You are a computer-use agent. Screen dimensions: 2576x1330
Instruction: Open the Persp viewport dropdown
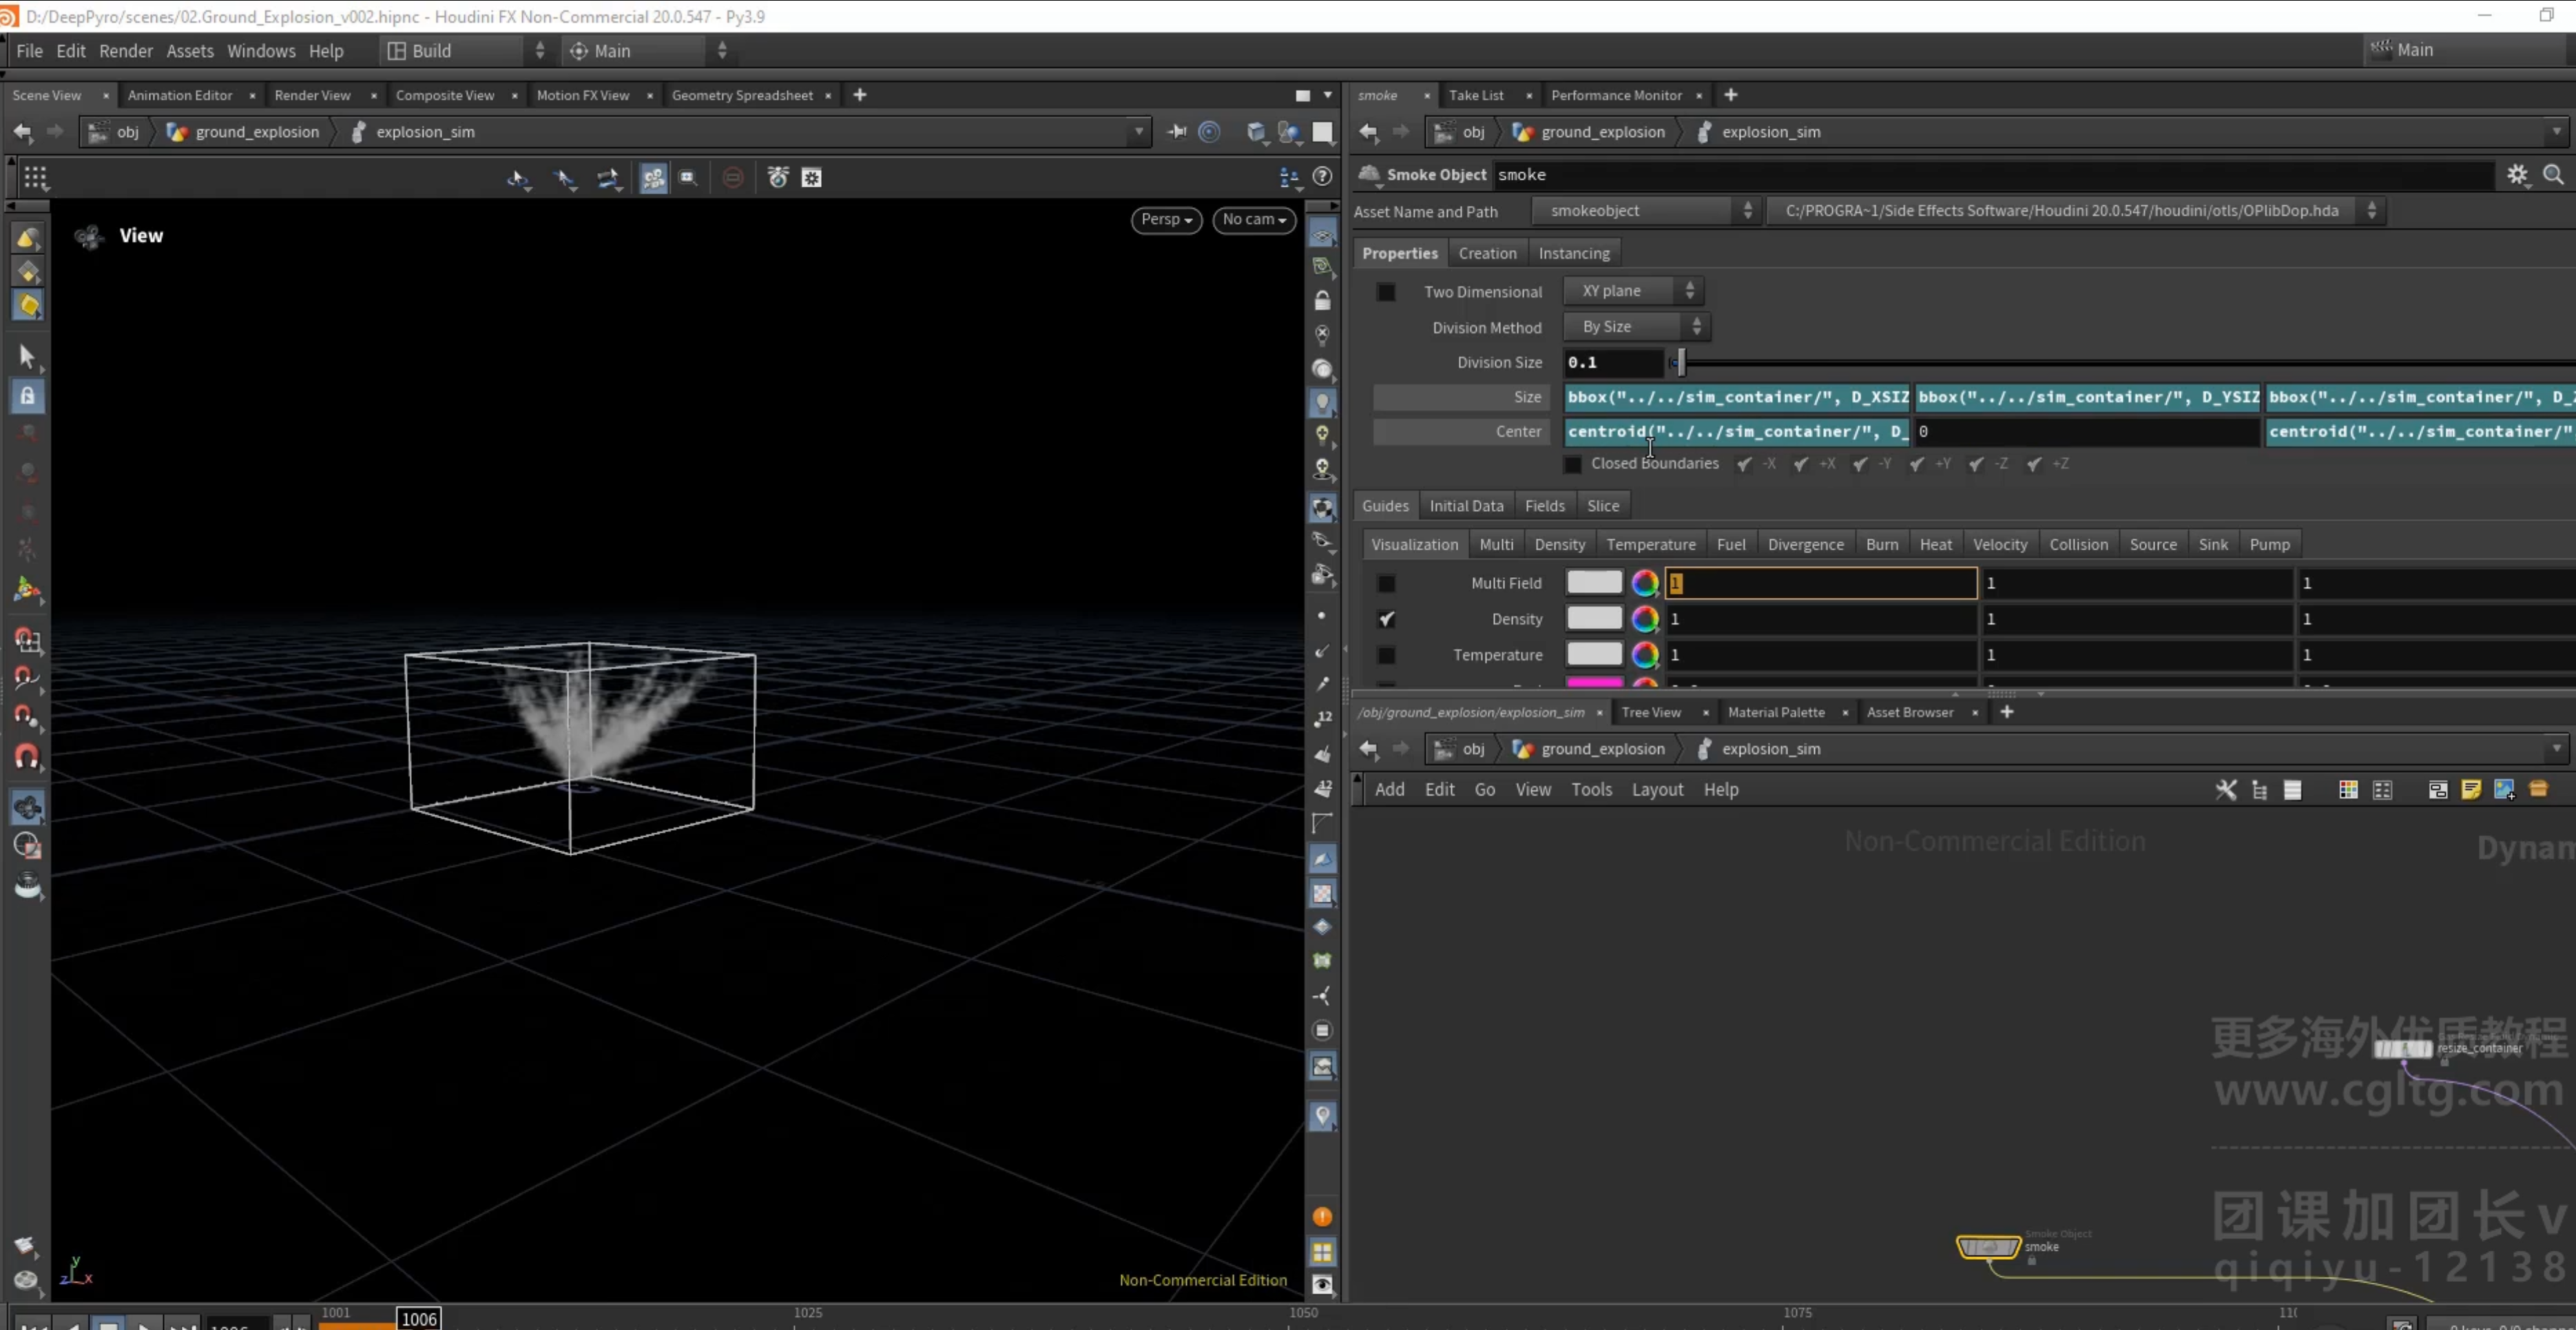pyautogui.click(x=1166, y=220)
